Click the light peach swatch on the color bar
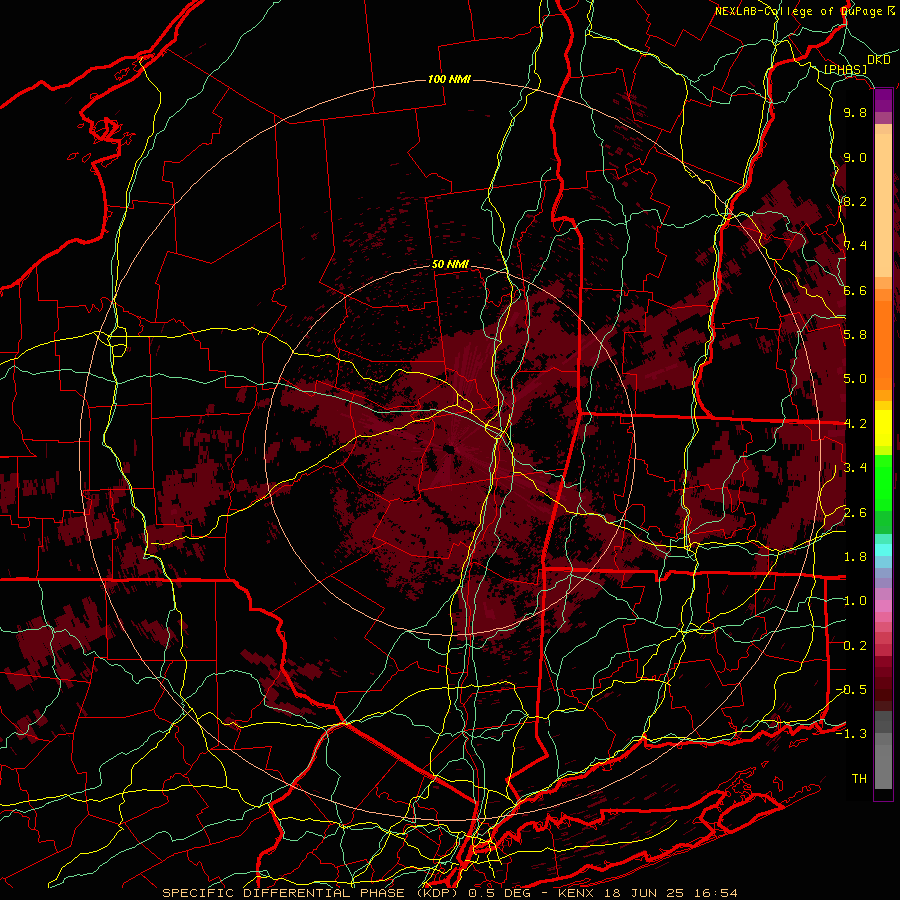 click(x=883, y=205)
